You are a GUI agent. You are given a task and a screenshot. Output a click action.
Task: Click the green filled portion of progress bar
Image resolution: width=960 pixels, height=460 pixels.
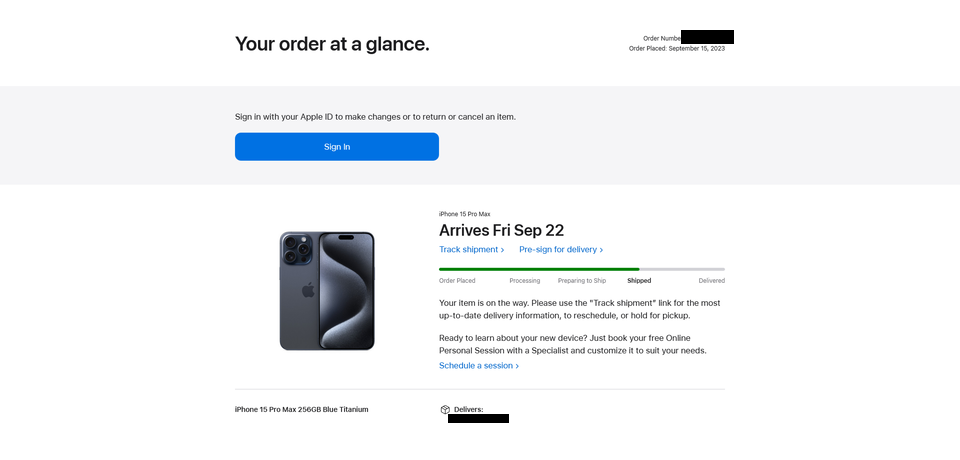(539, 269)
